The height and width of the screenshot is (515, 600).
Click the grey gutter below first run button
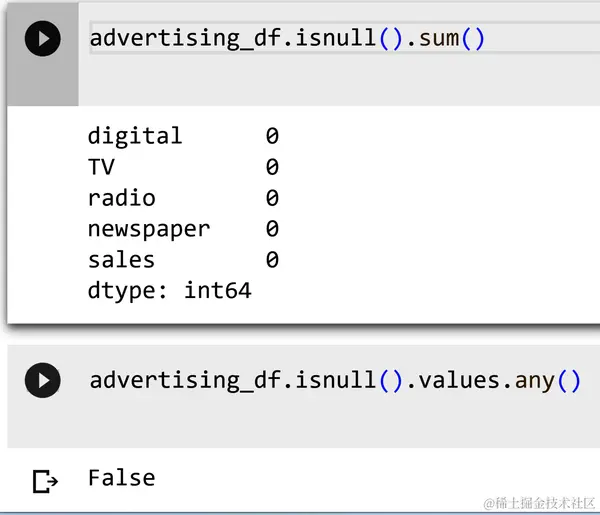pyautogui.click(x=42, y=85)
